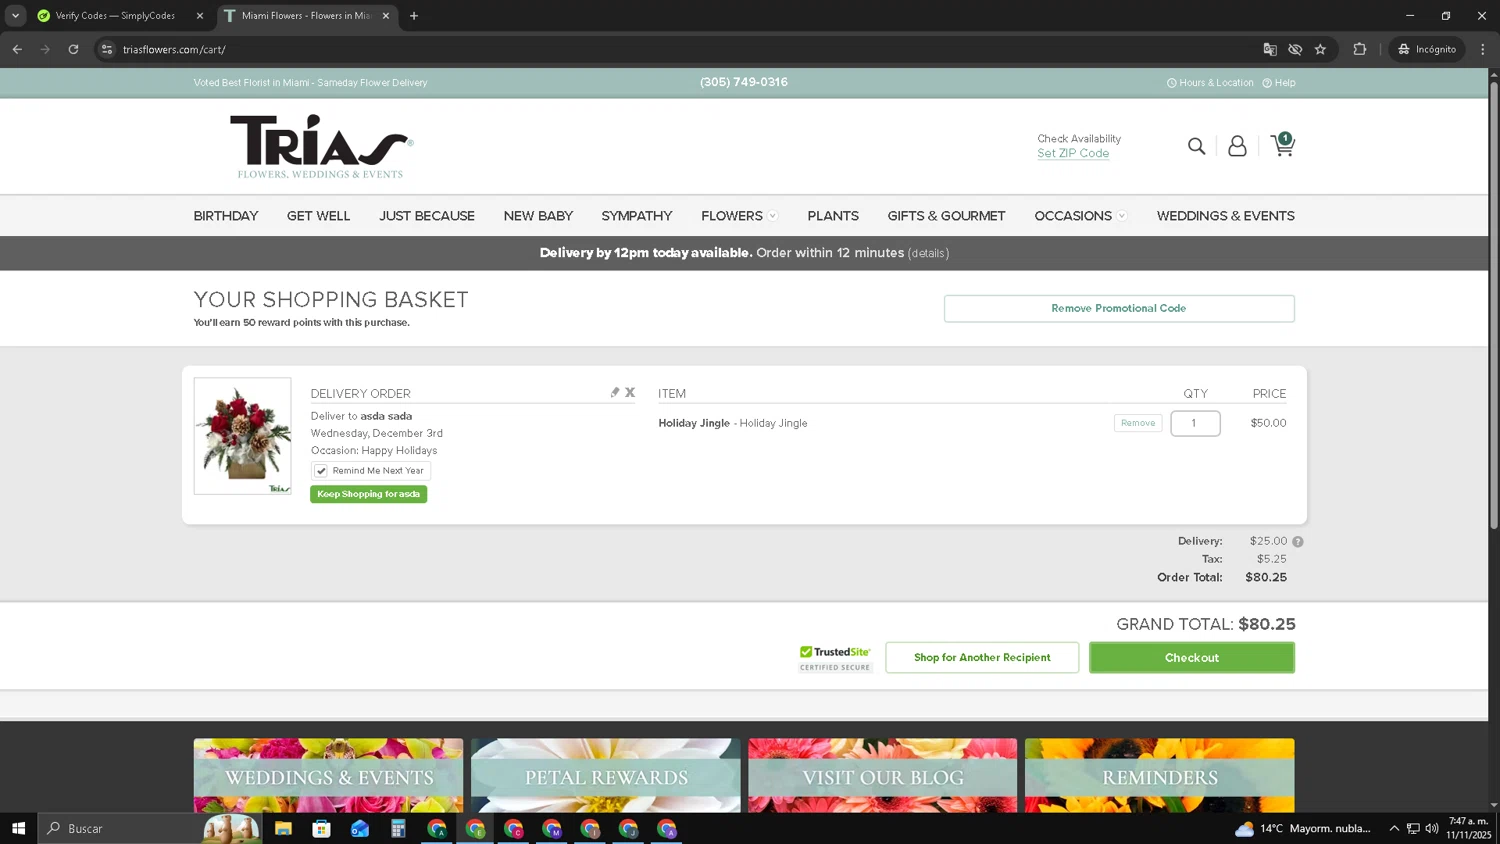Click the address bar URL

tap(174, 49)
